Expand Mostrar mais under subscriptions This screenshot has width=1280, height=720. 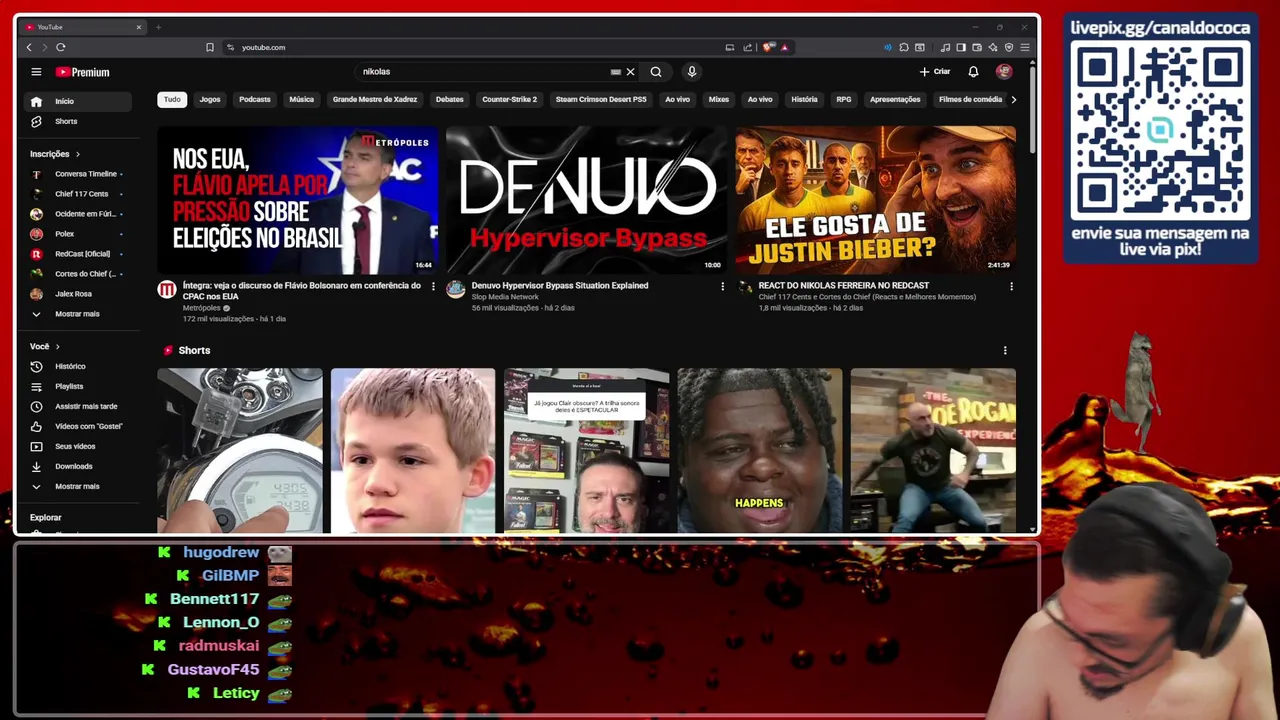pyautogui.click(x=78, y=314)
